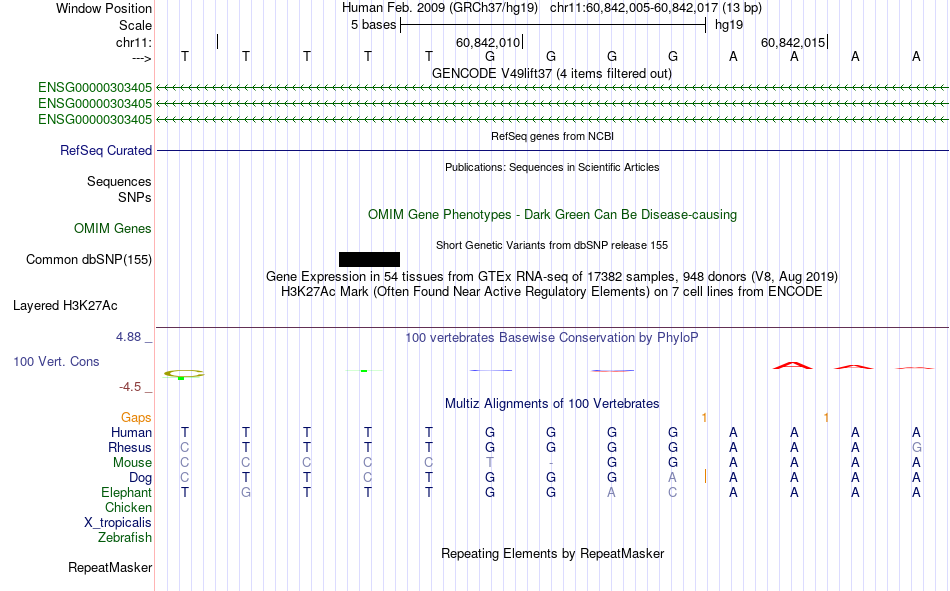Image resolution: width=950 pixels, height=591 pixels.
Task: Click the Gaps row label
Action: coord(136,417)
